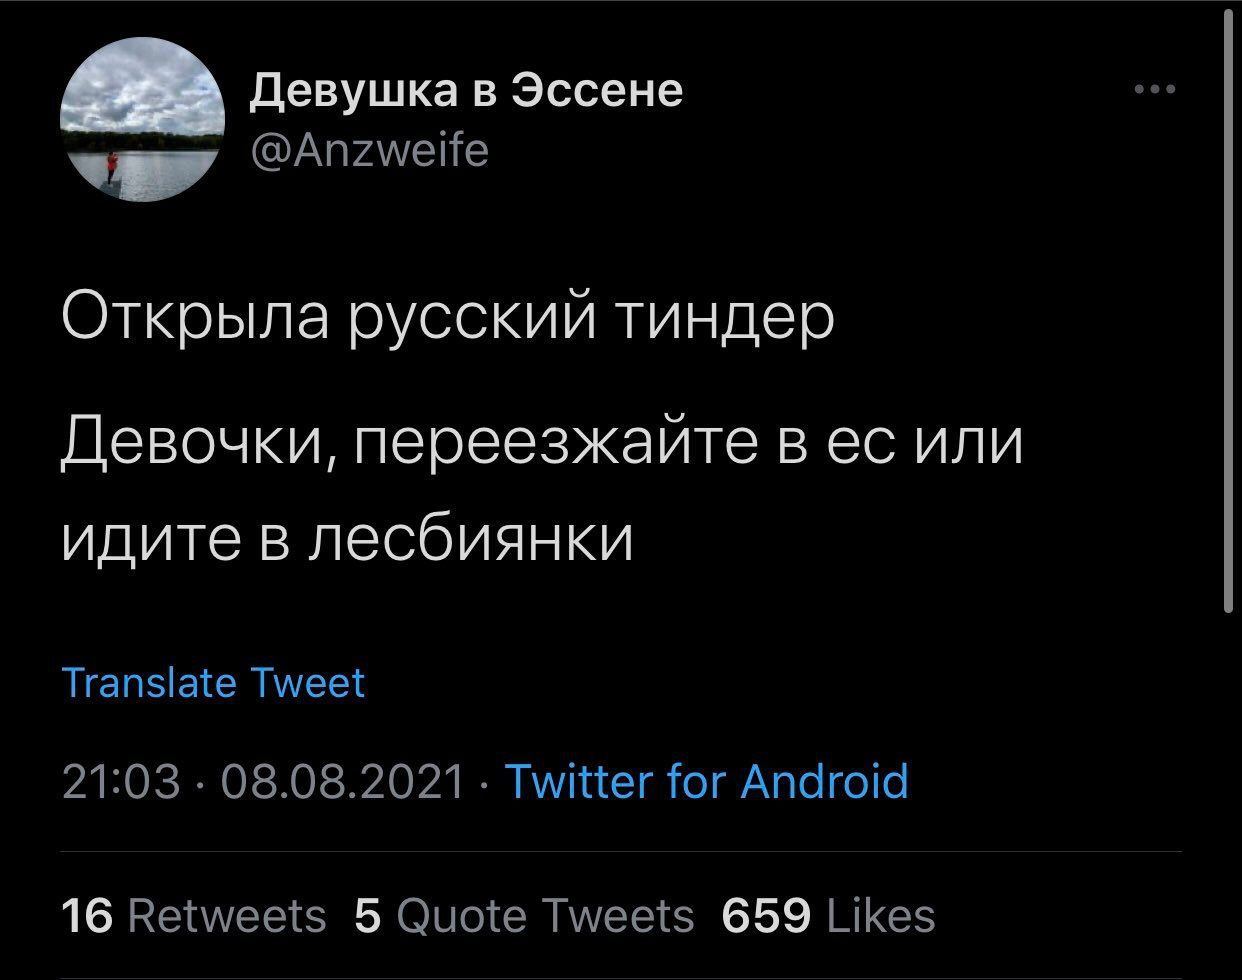1242x980 pixels.
Task: Click the tweet line "Открыла русский тиндер"
Action: (x=447, y=320)
